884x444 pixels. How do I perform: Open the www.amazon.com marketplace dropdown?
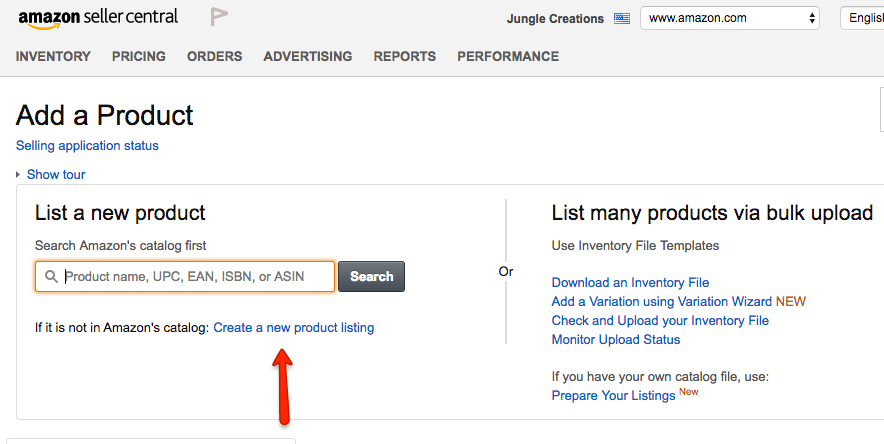[x=730, y=18]
